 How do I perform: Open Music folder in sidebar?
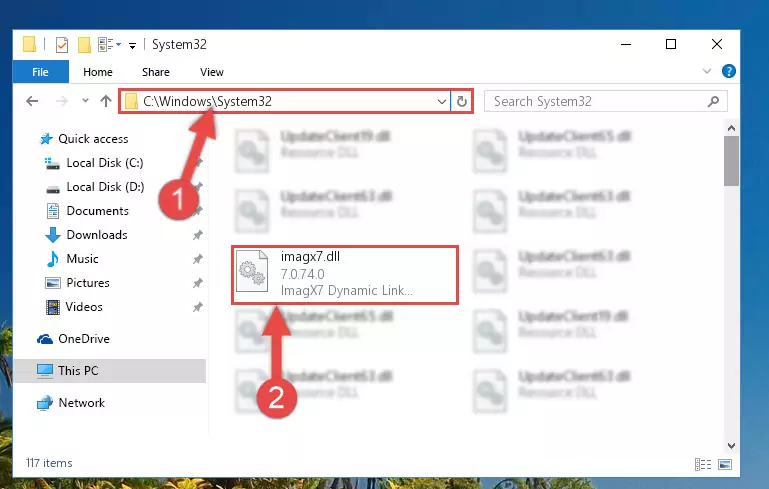82,259
